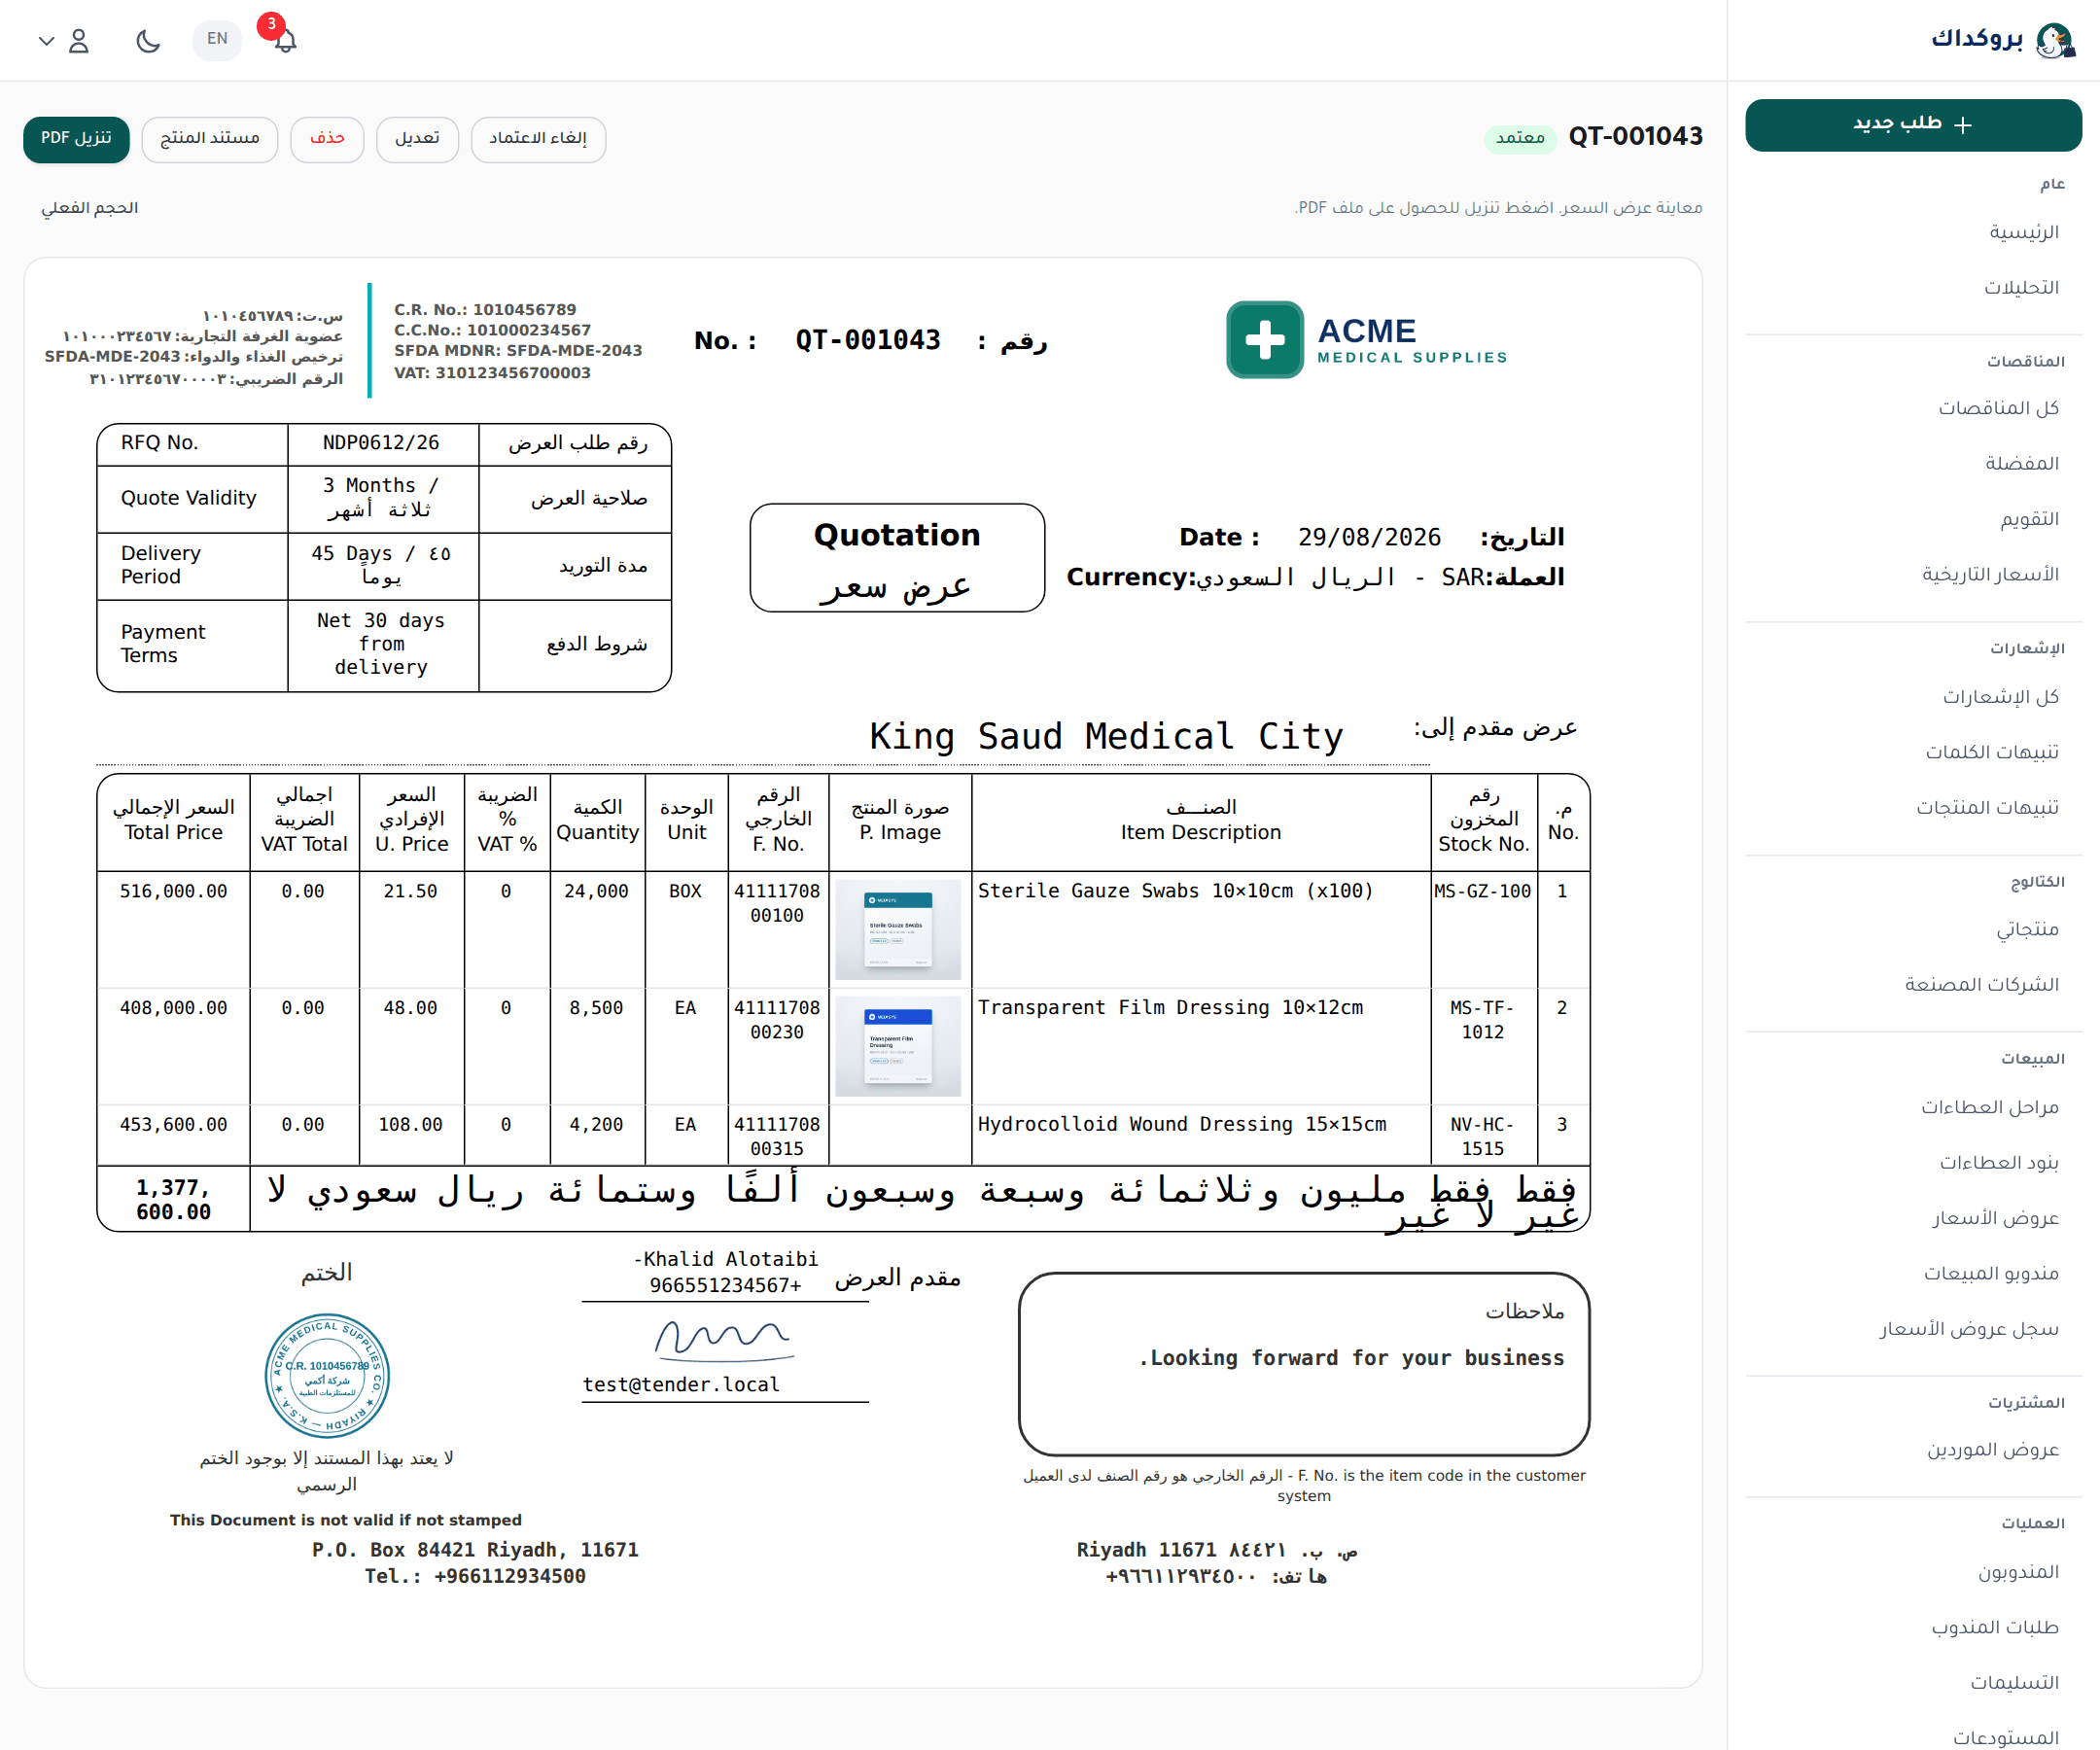
Task: Open مستند المنتج product document button
Action: (x=210, y=139)
